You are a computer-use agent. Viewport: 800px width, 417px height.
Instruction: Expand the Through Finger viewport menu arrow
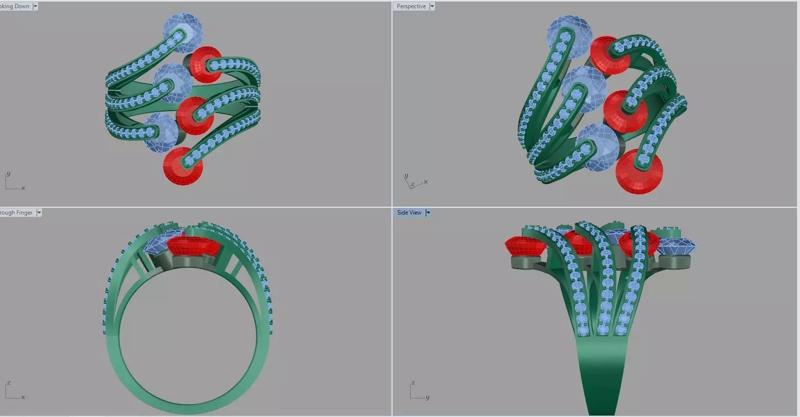39,212
